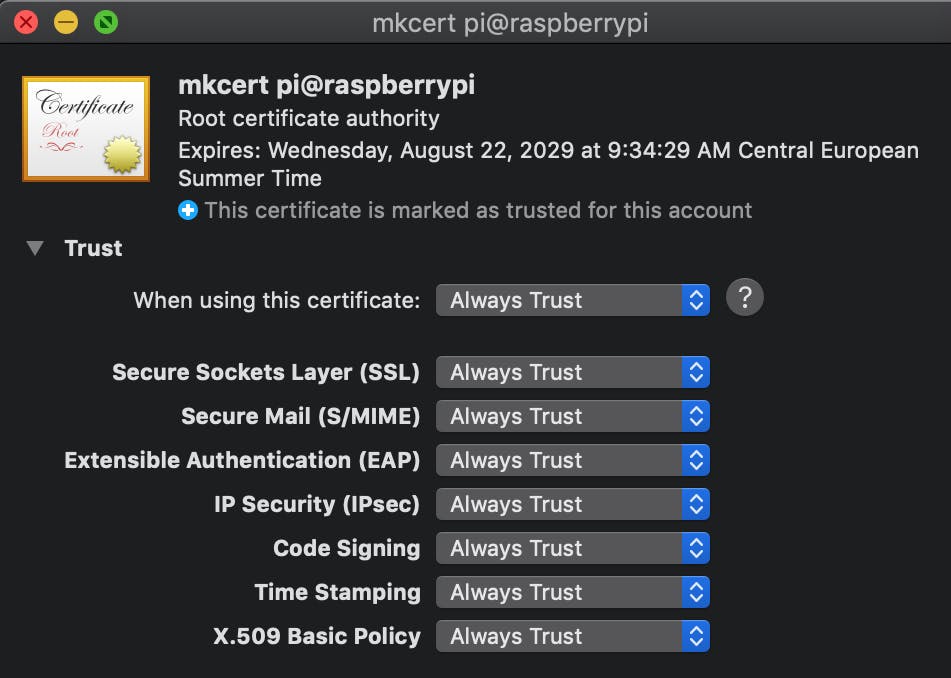Click the certificate root icon thumbnail
Viewport: 951px width, 678px height.
86,129
